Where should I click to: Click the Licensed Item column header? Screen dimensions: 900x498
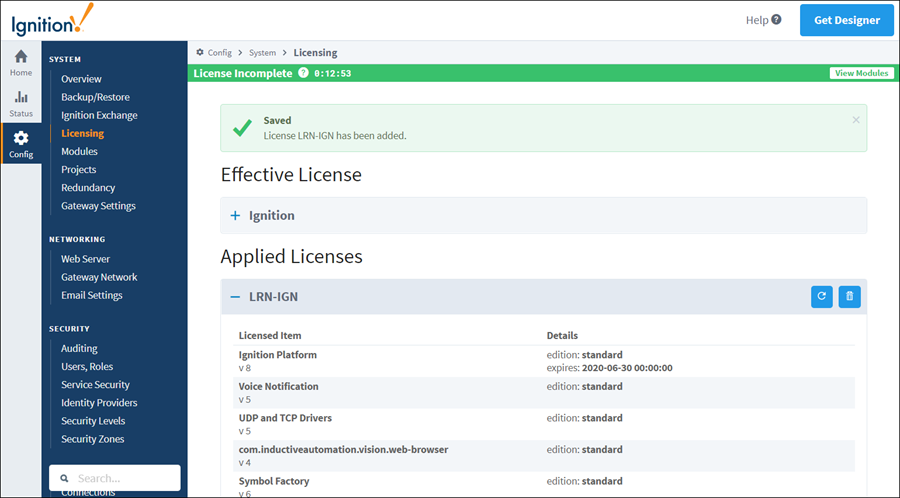tap(270, 336)
